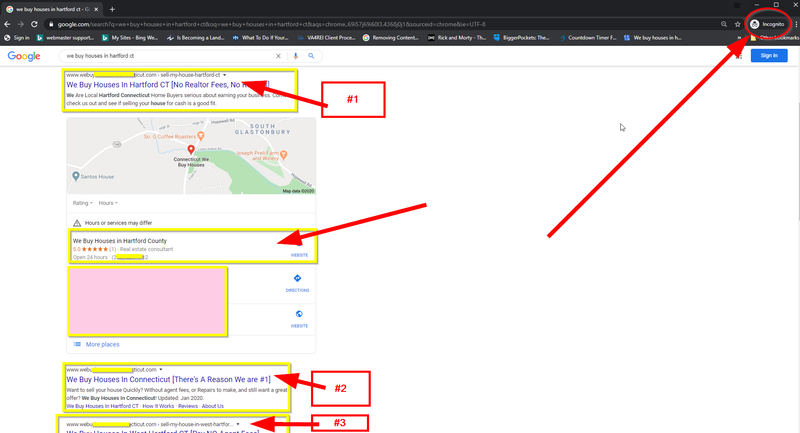Open the 'webmaster support...' bookmark
The width and height of the screenshot is (800, 433).
click(65, 38)
